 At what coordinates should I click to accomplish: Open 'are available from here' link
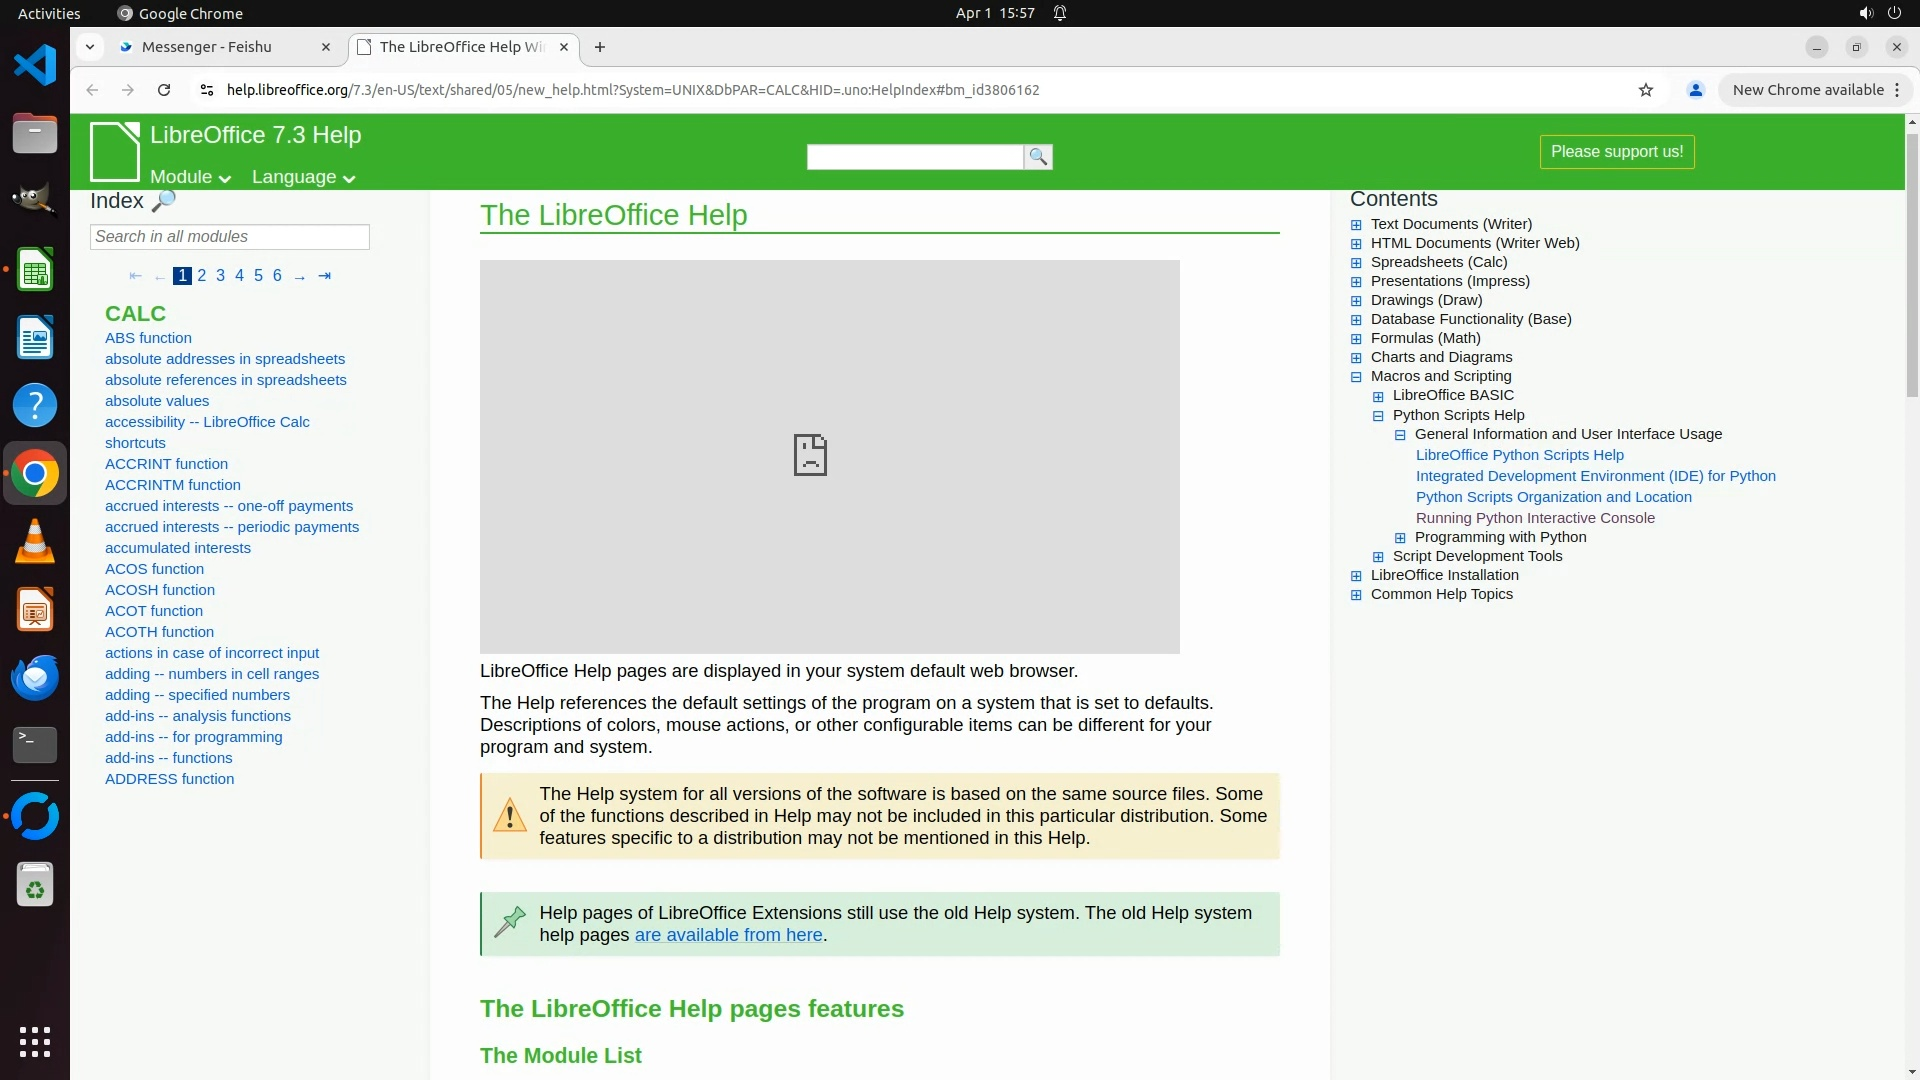728,935
